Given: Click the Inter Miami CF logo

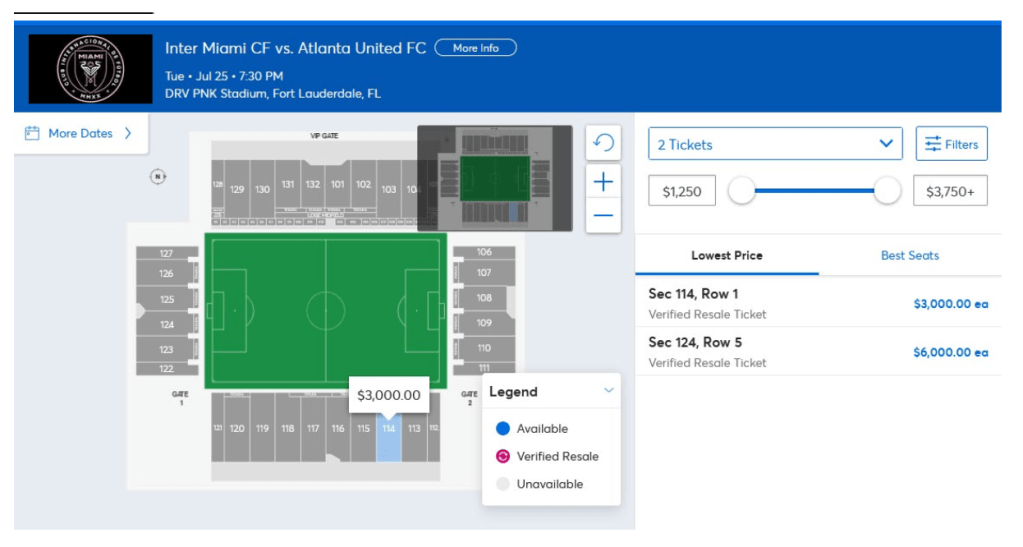Looking at the screenshot, I should [90, 69].
